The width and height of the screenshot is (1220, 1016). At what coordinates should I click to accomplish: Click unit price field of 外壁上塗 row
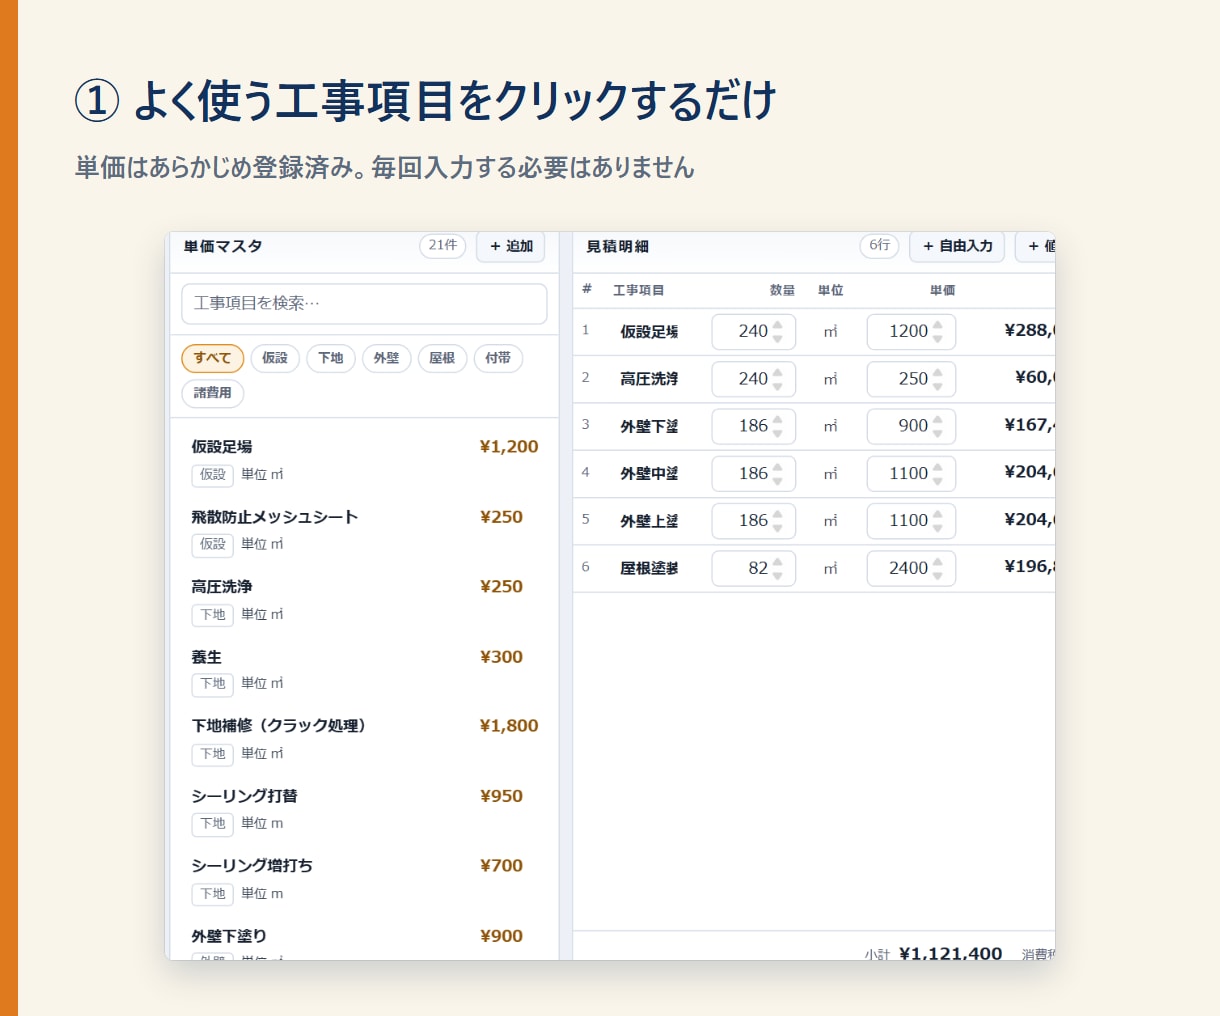[x=910, y=521]
